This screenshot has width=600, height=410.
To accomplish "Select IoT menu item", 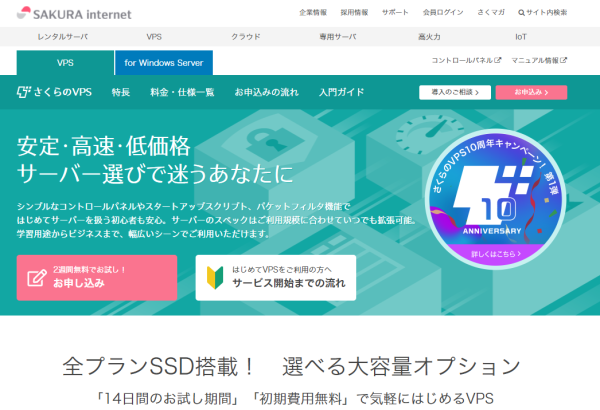I will coord(521,37).
